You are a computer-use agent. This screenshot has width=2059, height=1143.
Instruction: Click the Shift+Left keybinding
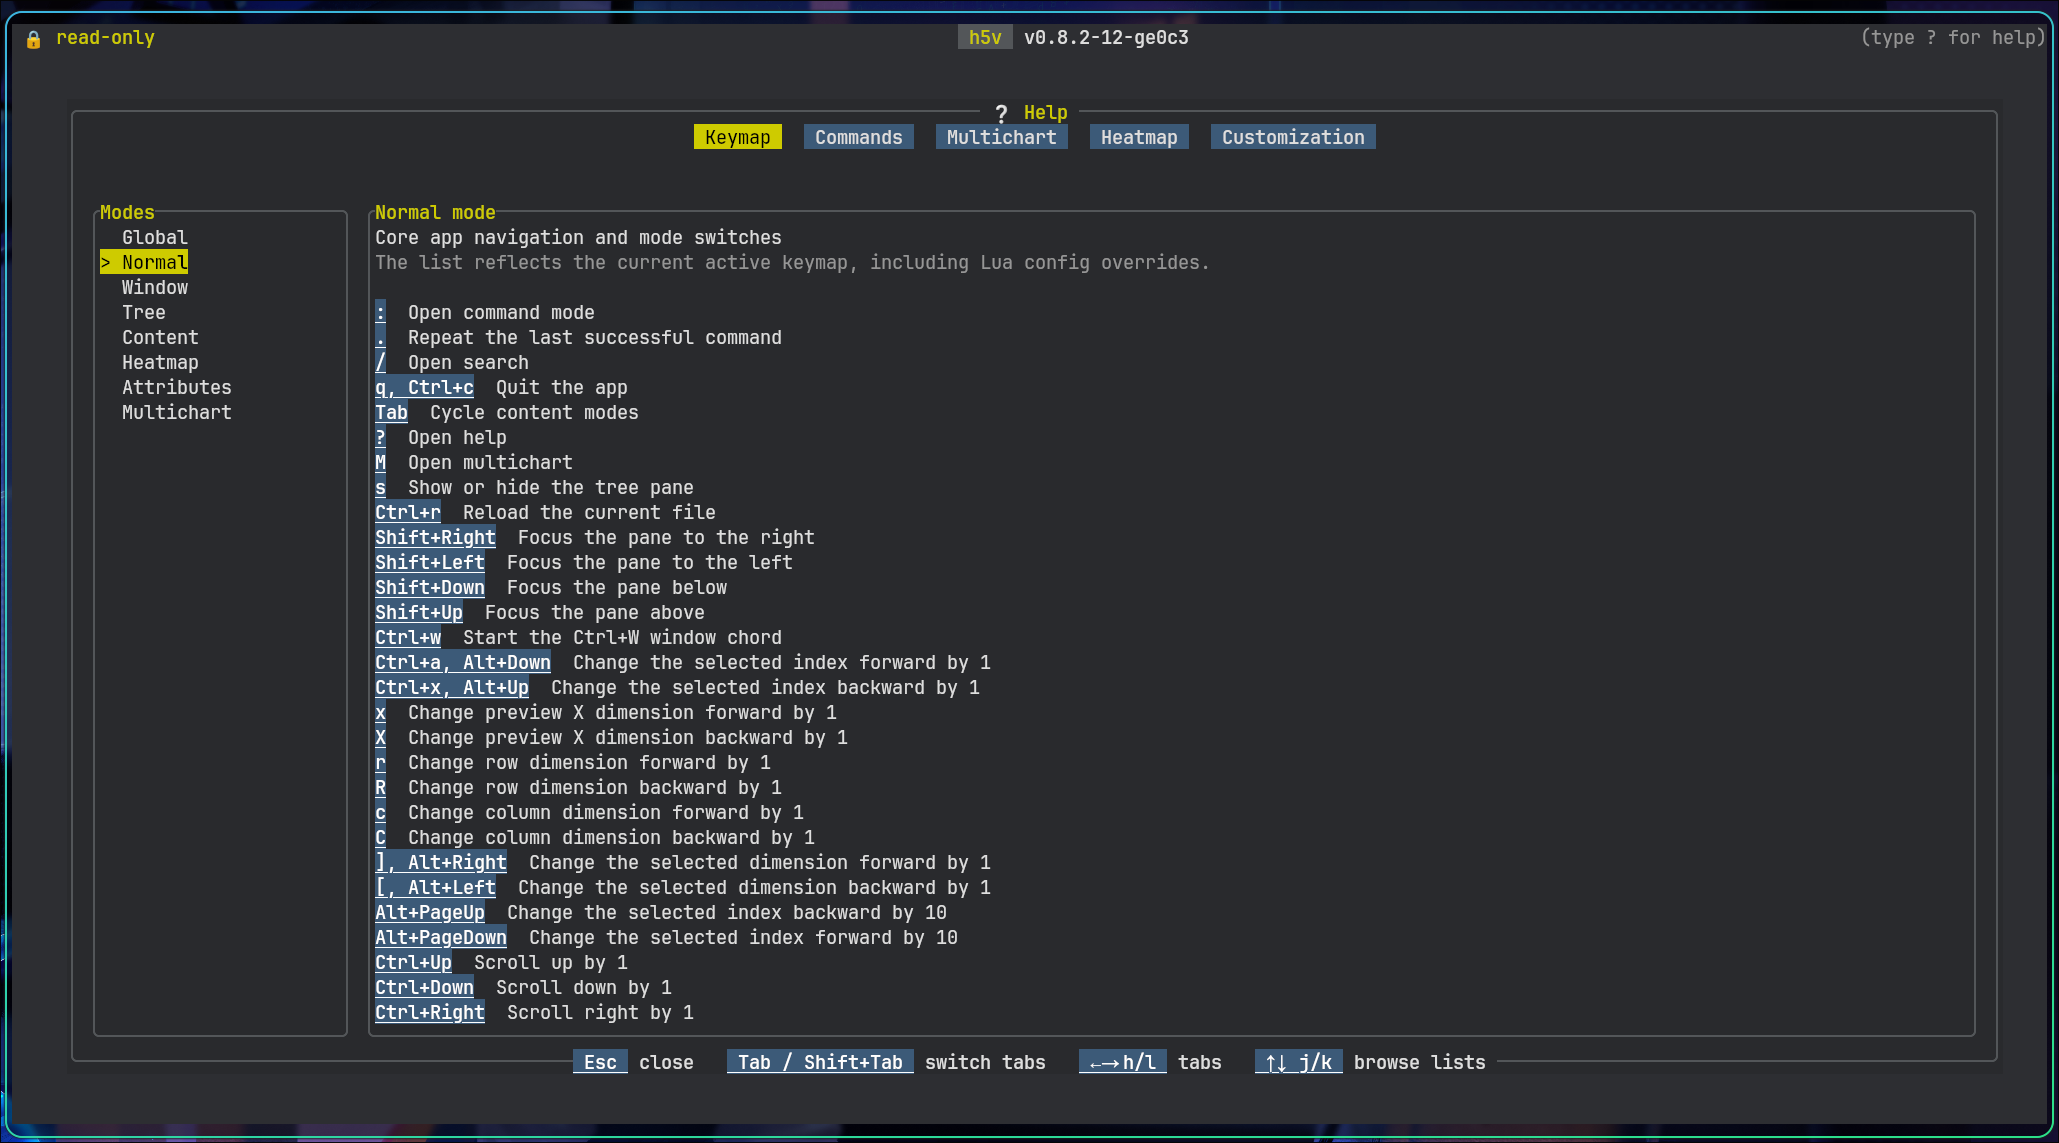[x=430, y=563]
